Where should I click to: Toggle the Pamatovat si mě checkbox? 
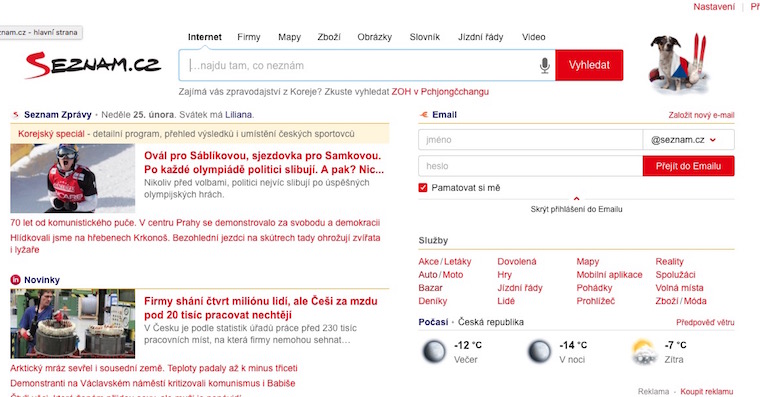[423, 188]
